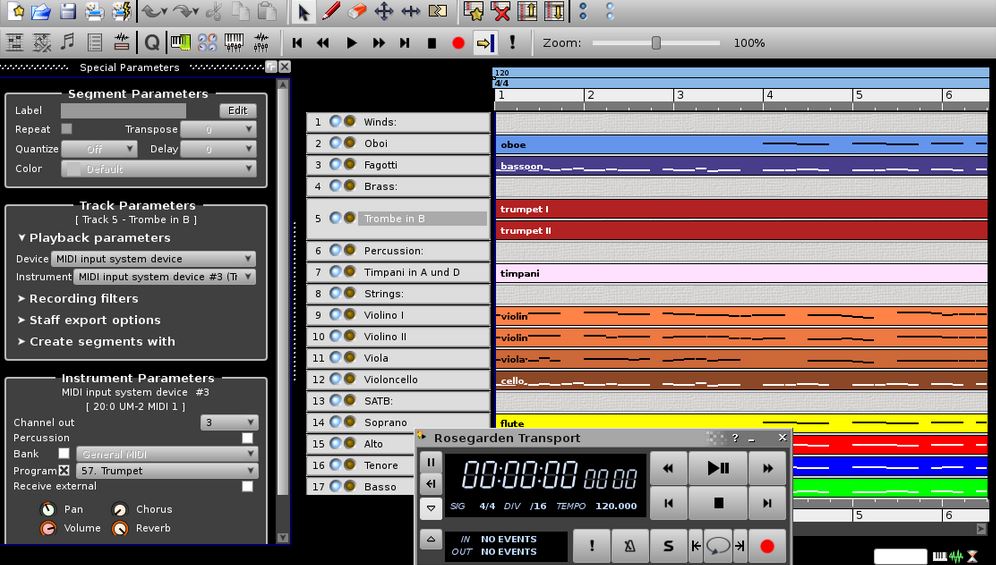Enable the Receive external checkbox
Viewport: 996px width, 565px height.
247,486
